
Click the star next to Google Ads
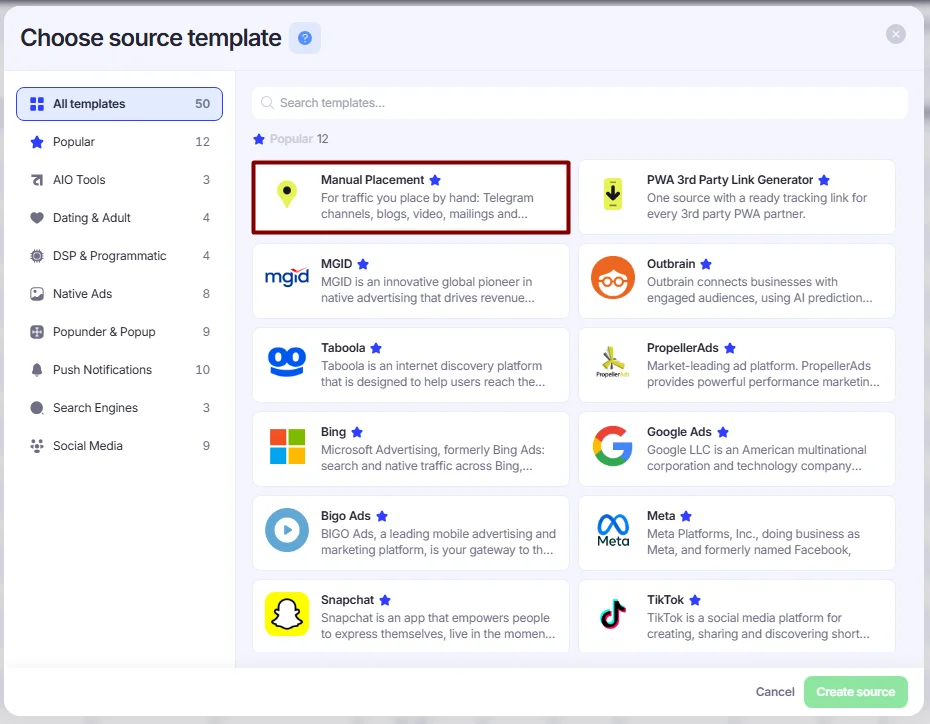click(x=722, y=432)
